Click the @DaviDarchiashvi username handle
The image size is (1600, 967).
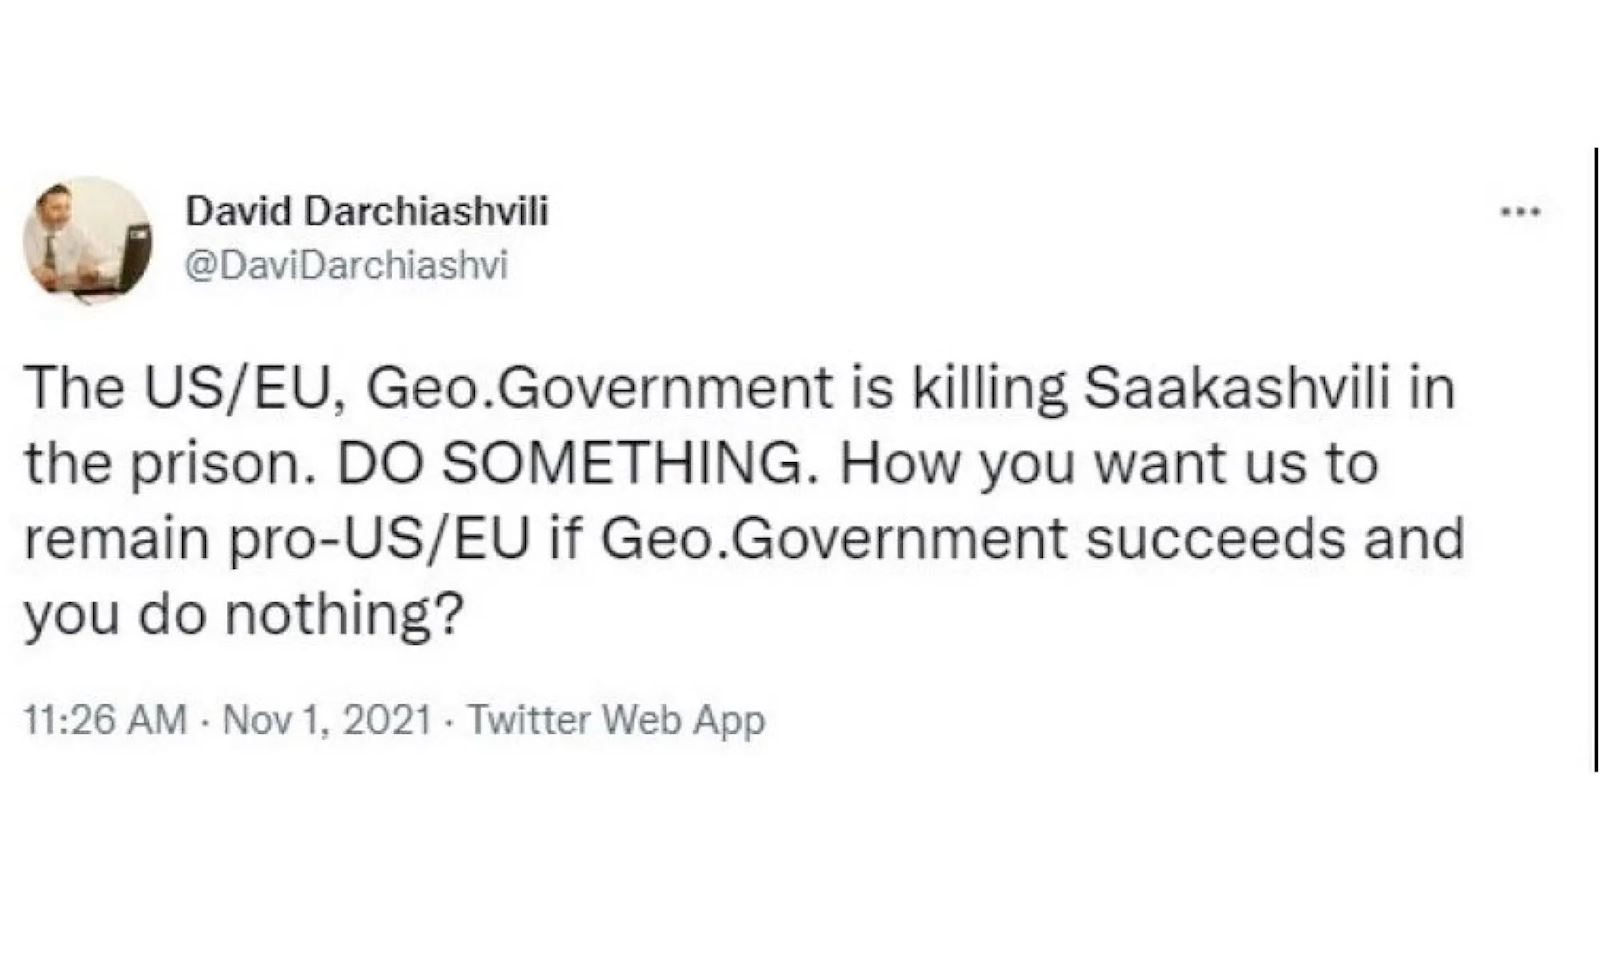(347, 265)
